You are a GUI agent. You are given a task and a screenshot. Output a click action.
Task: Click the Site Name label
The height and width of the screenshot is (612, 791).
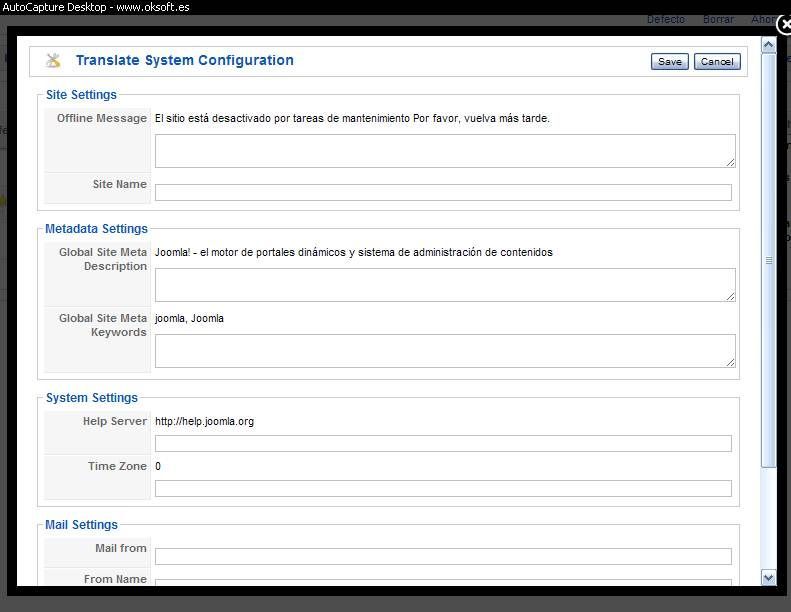120,184
